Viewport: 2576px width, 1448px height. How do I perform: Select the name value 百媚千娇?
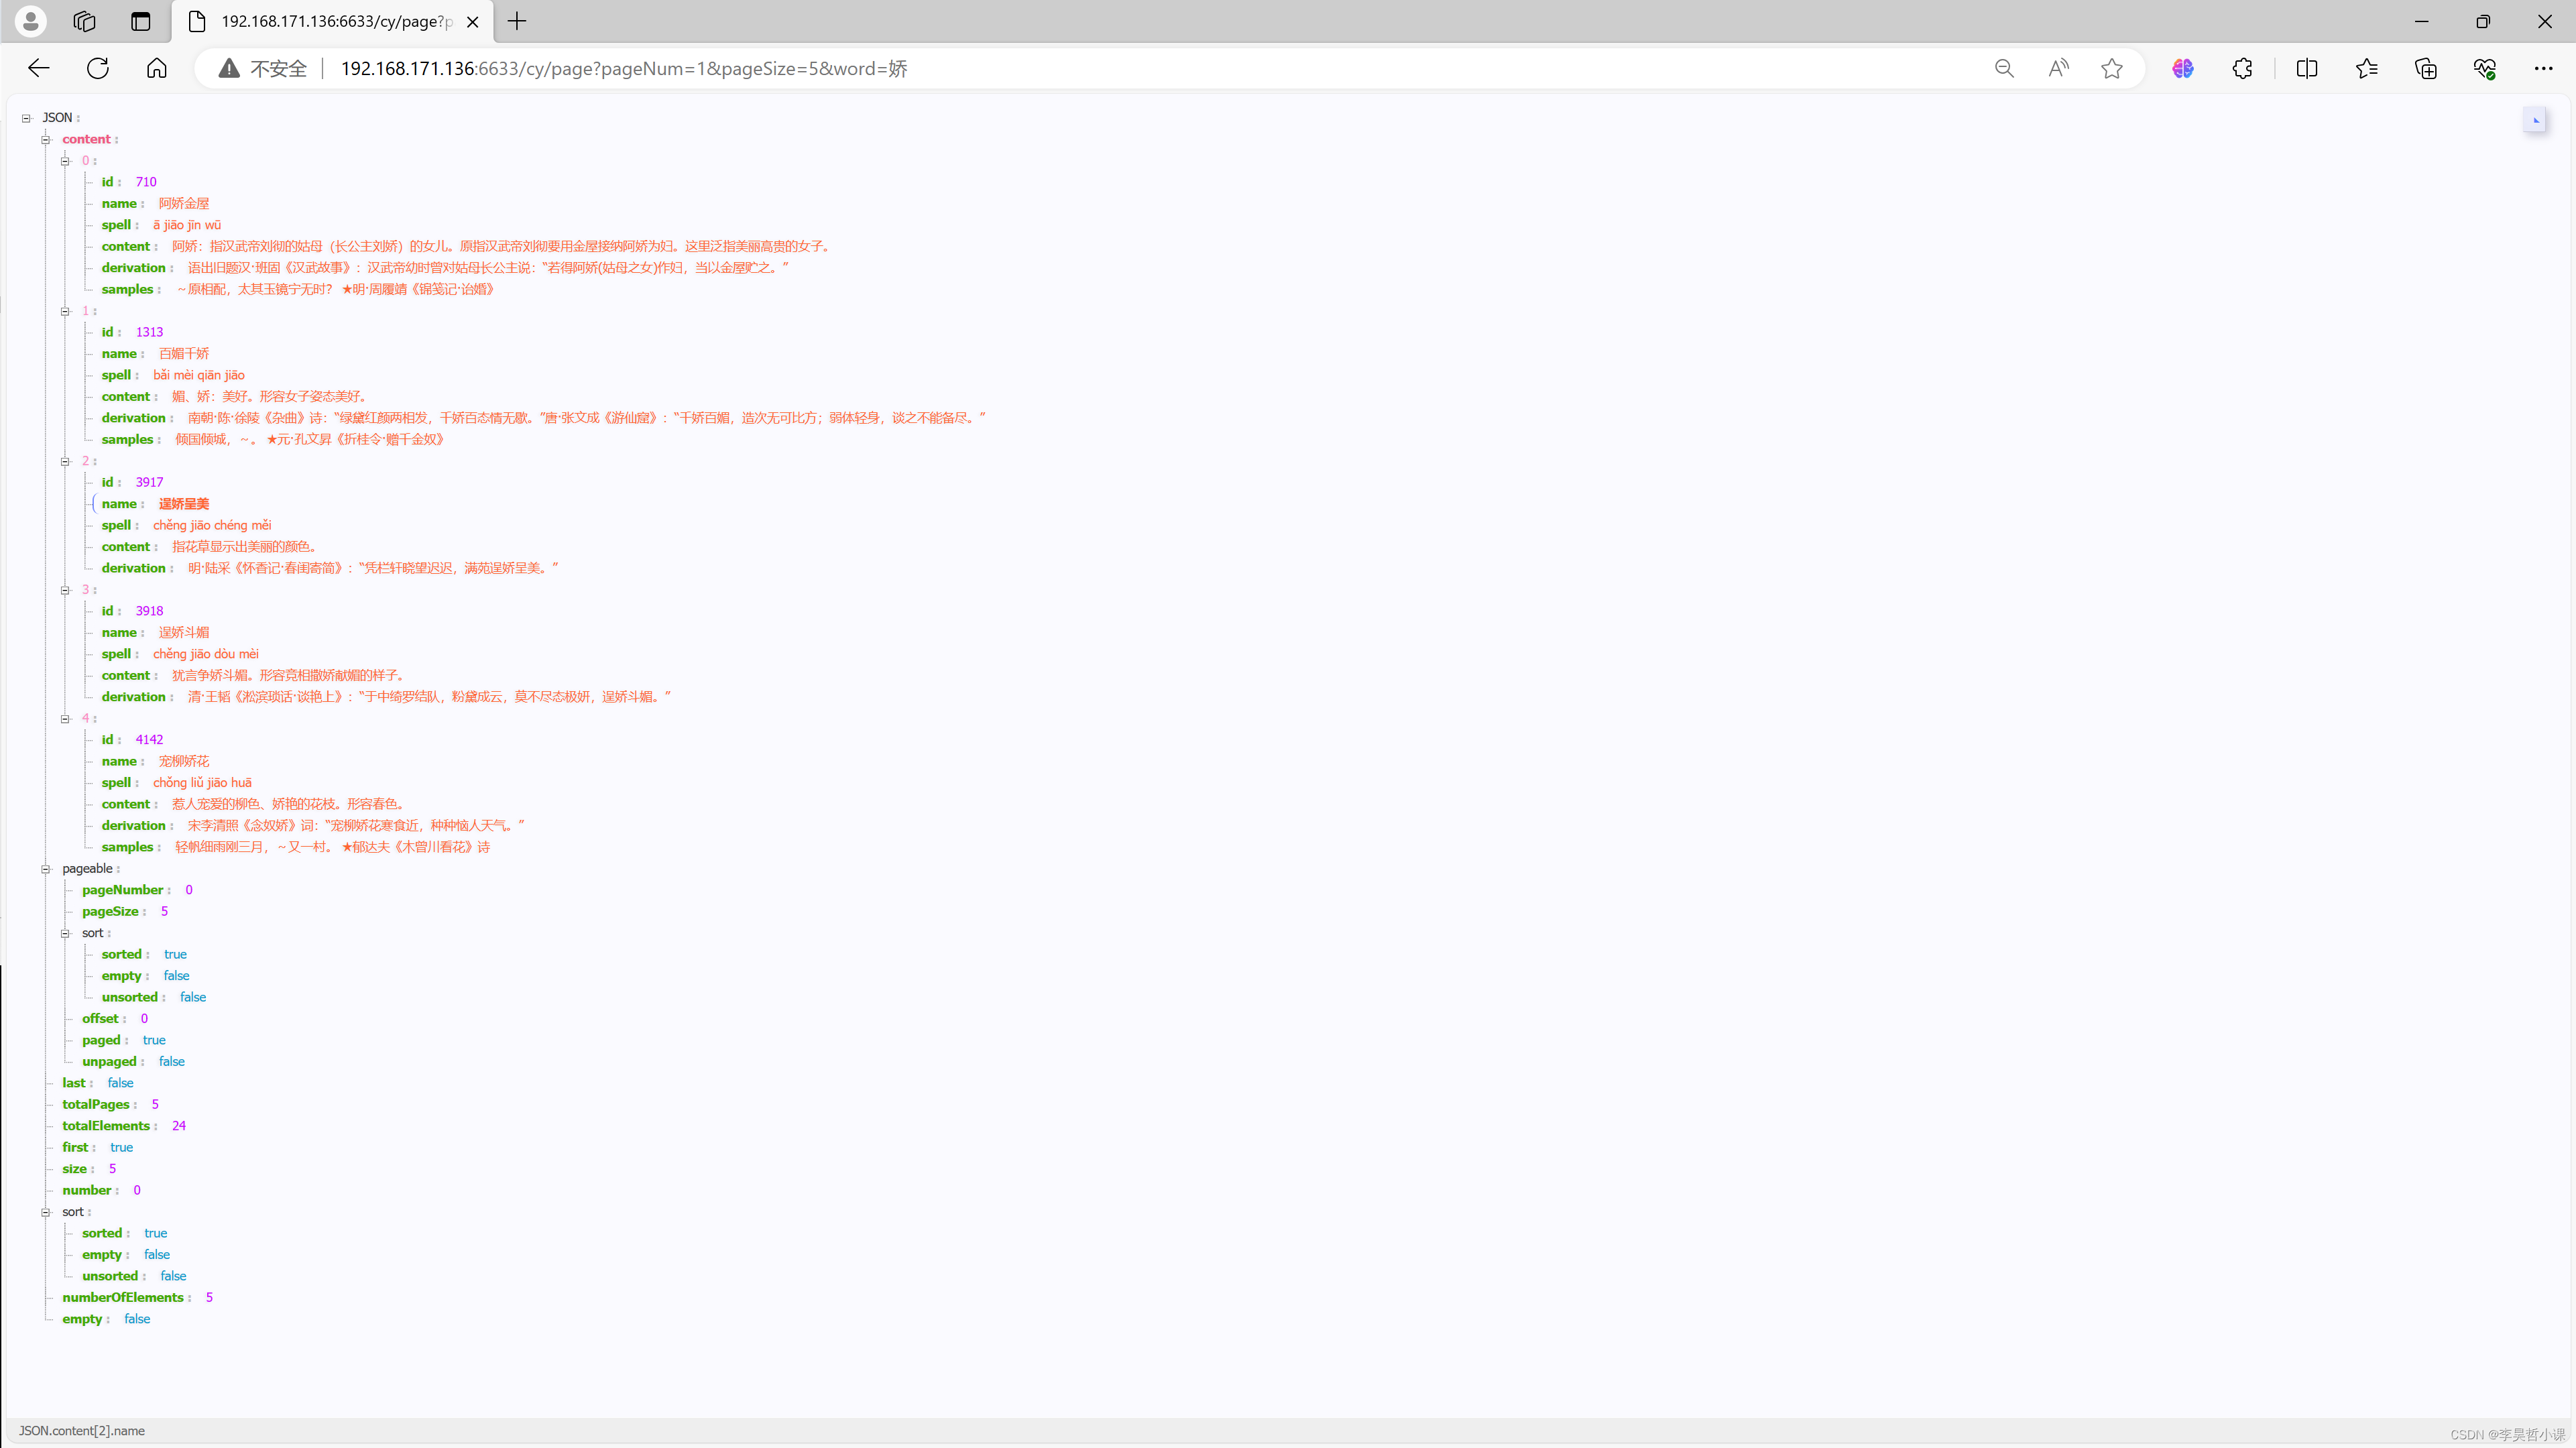[184, 353]
